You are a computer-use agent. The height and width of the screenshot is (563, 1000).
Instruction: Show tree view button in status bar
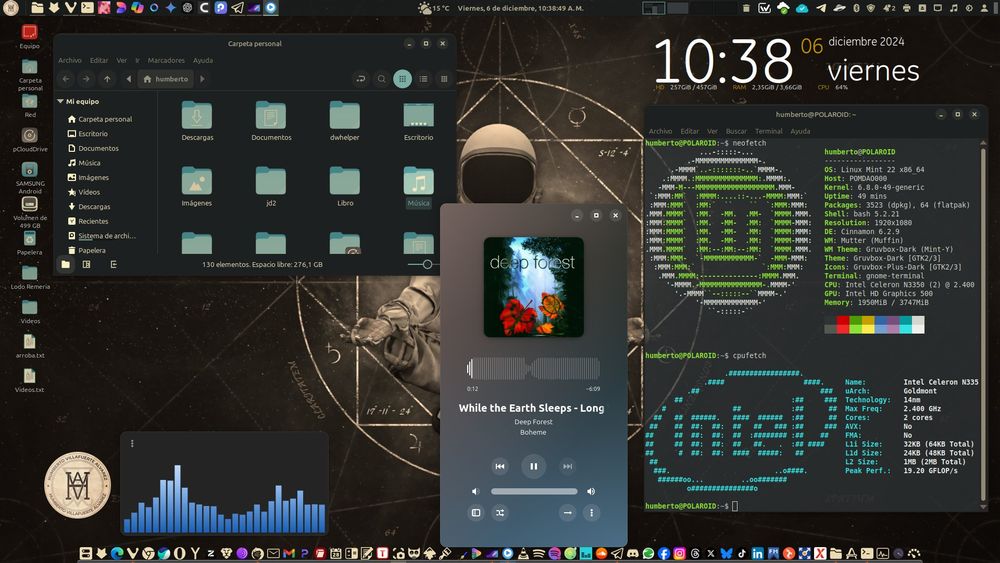click(87, 265)
